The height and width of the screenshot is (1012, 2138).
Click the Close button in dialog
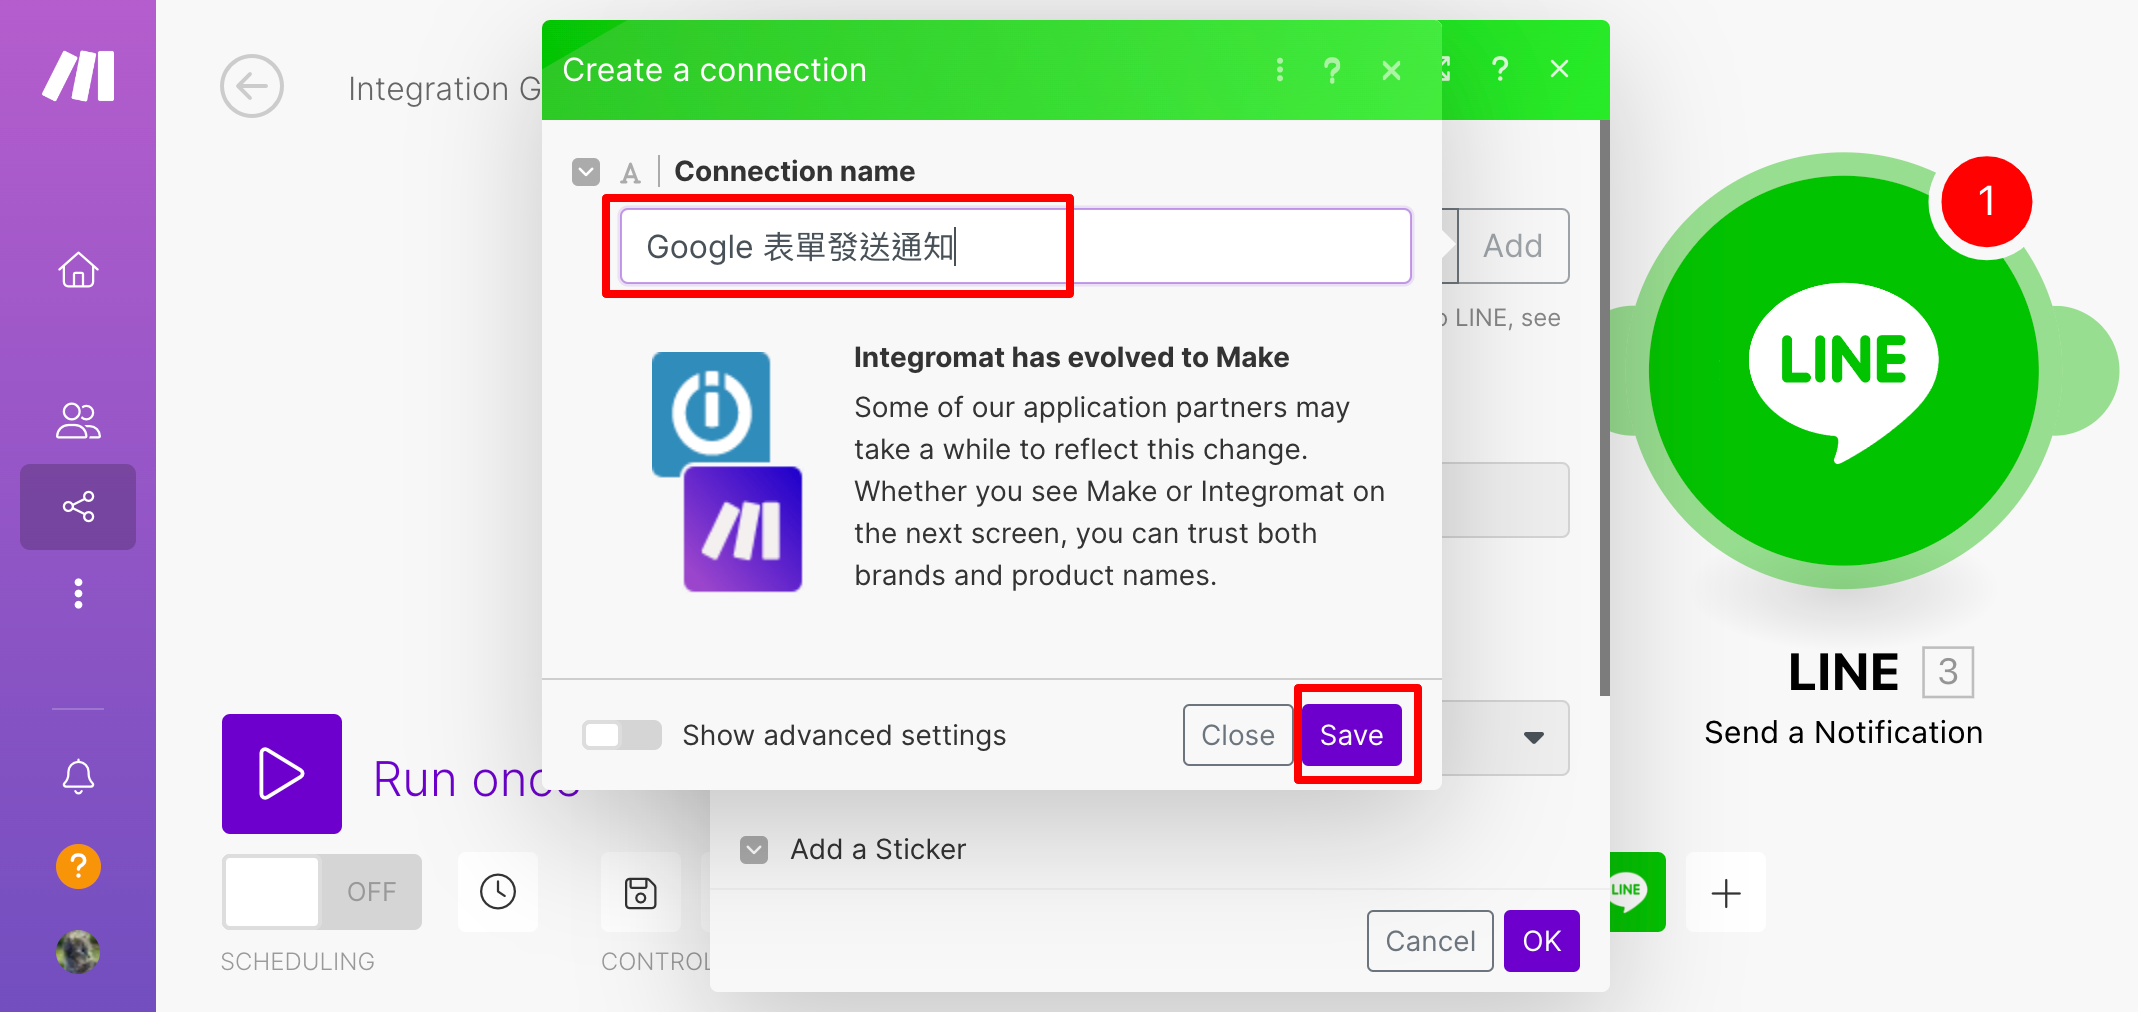(x=1238, y=735)
